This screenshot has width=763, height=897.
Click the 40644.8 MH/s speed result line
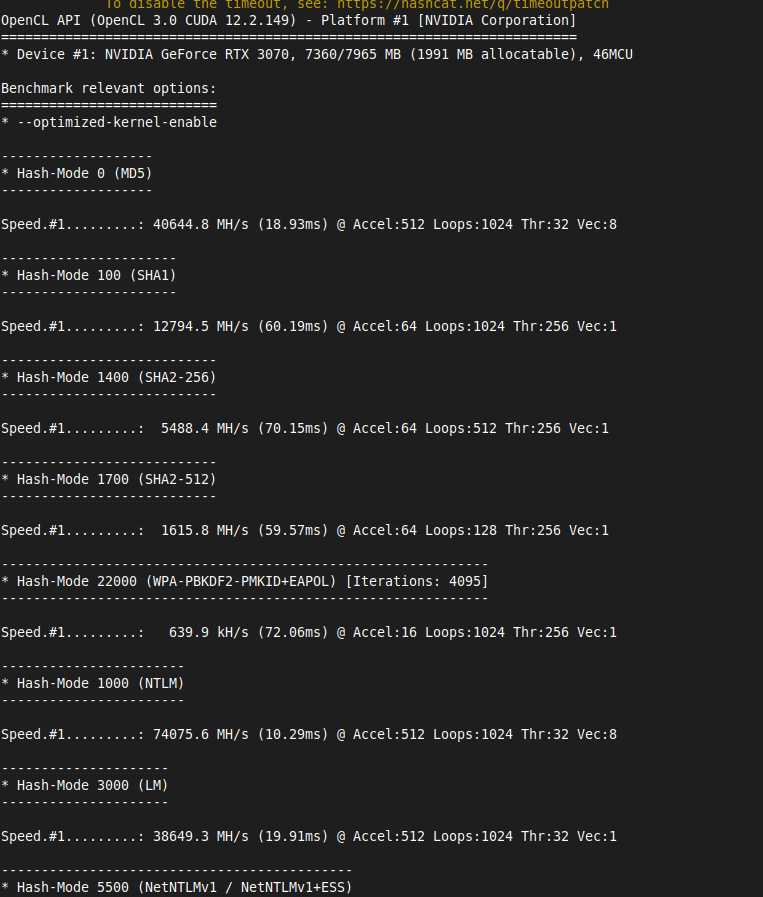308,224
